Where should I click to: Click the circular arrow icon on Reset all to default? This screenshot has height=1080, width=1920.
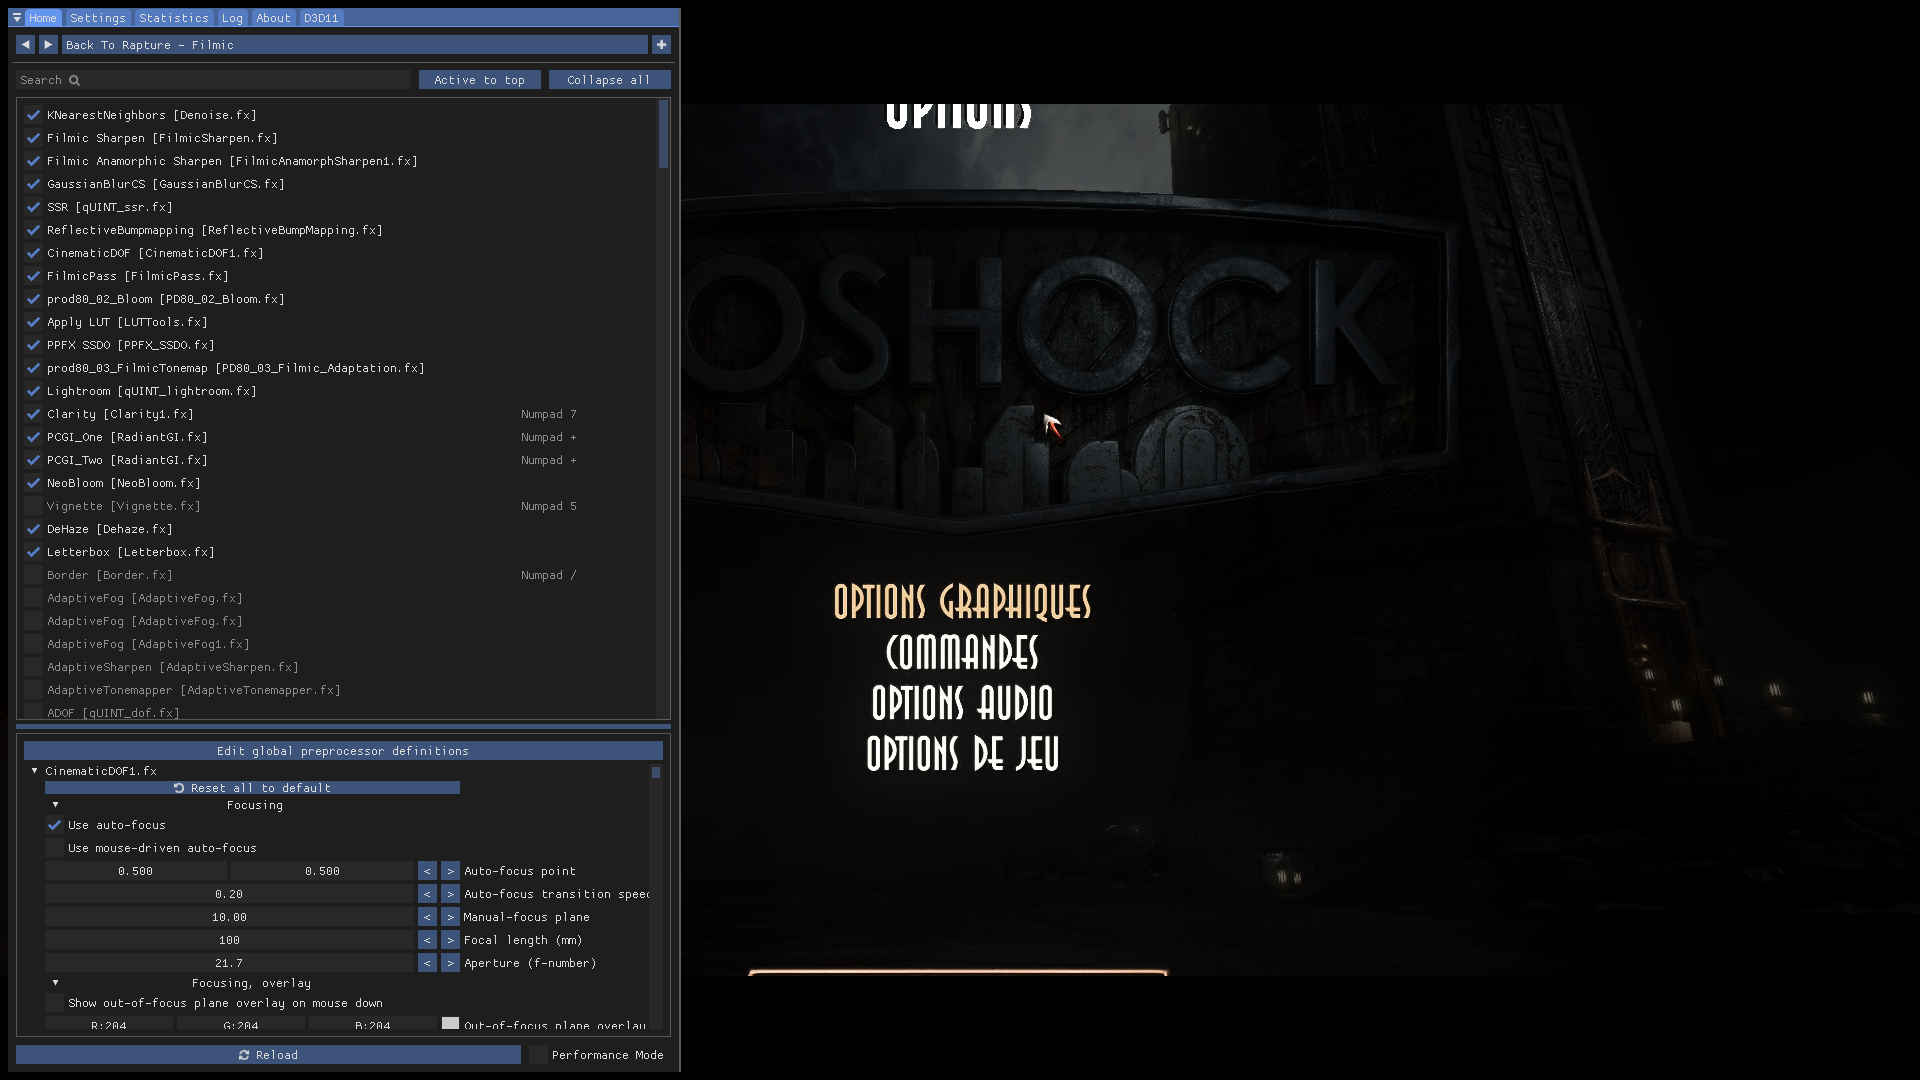[x=180, y=787]
